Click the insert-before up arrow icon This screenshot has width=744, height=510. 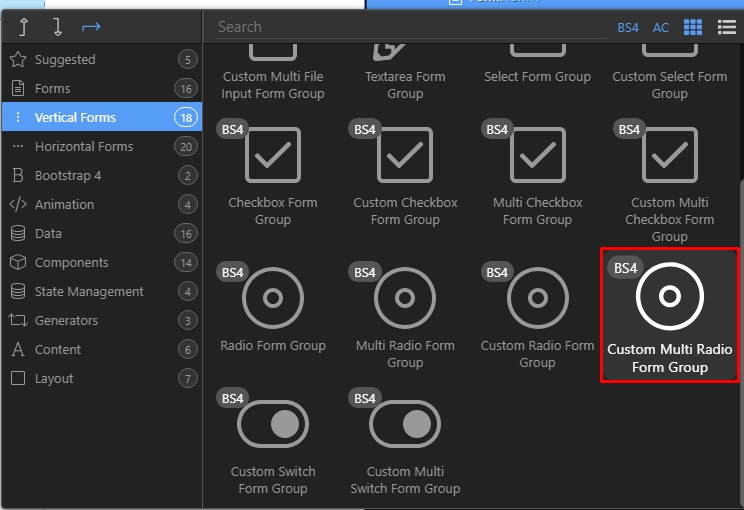(x=23, y=27)
